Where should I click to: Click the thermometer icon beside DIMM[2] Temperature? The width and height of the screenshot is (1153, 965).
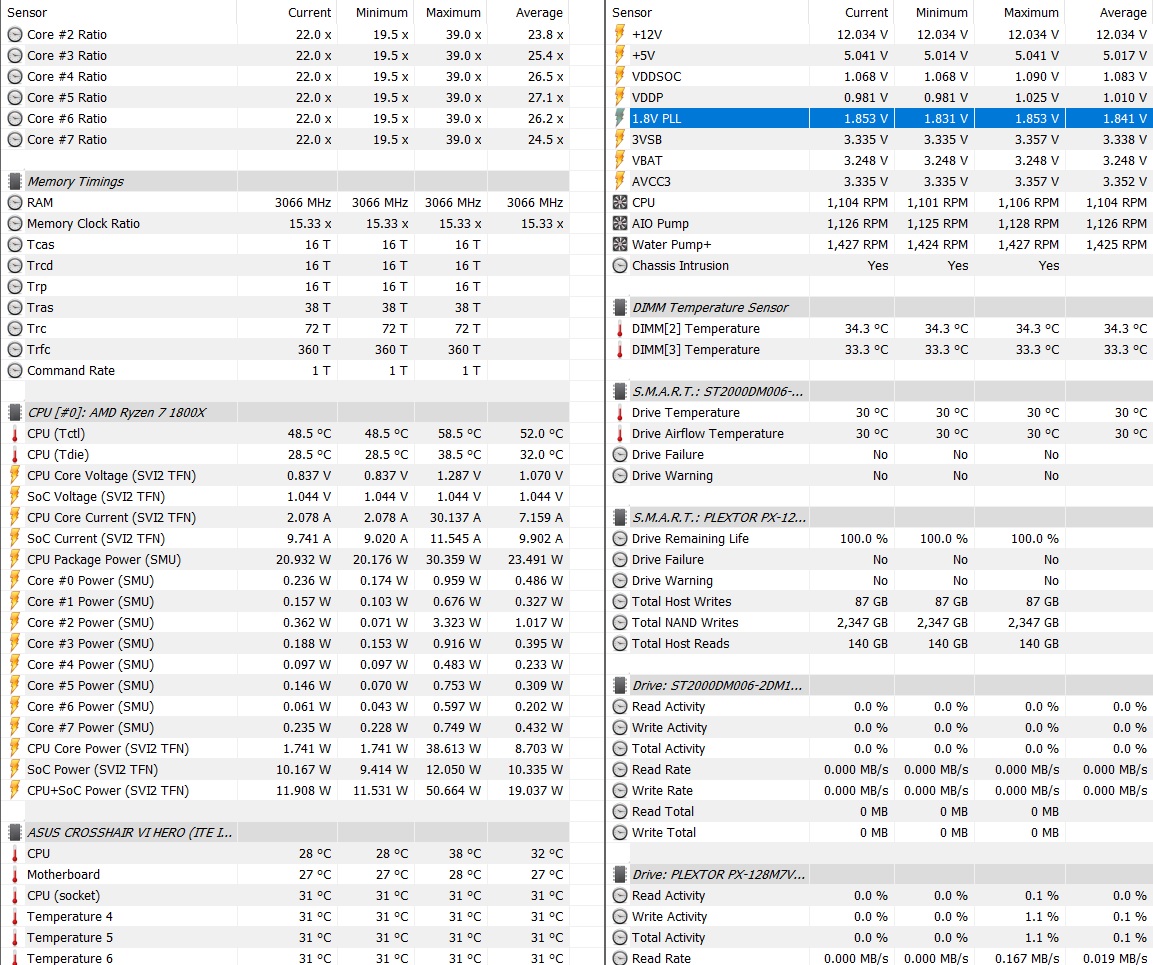pyautogui.click(x=619, y=329)
